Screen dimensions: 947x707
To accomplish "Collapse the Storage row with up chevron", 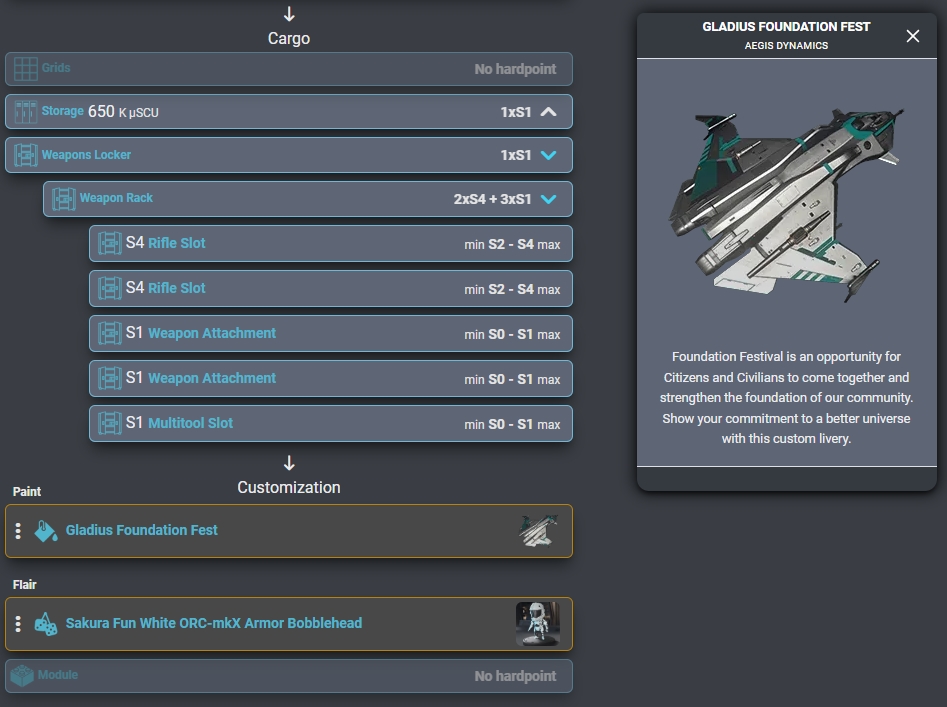I will coord(548,112).
